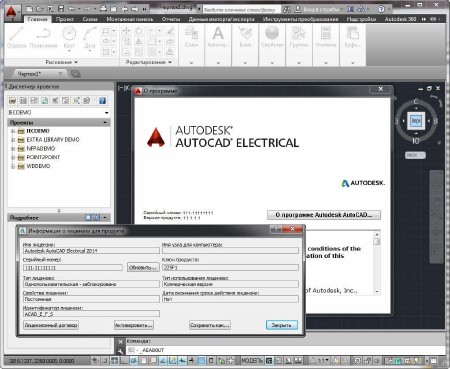450x369 pixels.
Task: Click the О программе Autodesk AutoCAD button
Action: pyautogui.click(x=324, y=215)
